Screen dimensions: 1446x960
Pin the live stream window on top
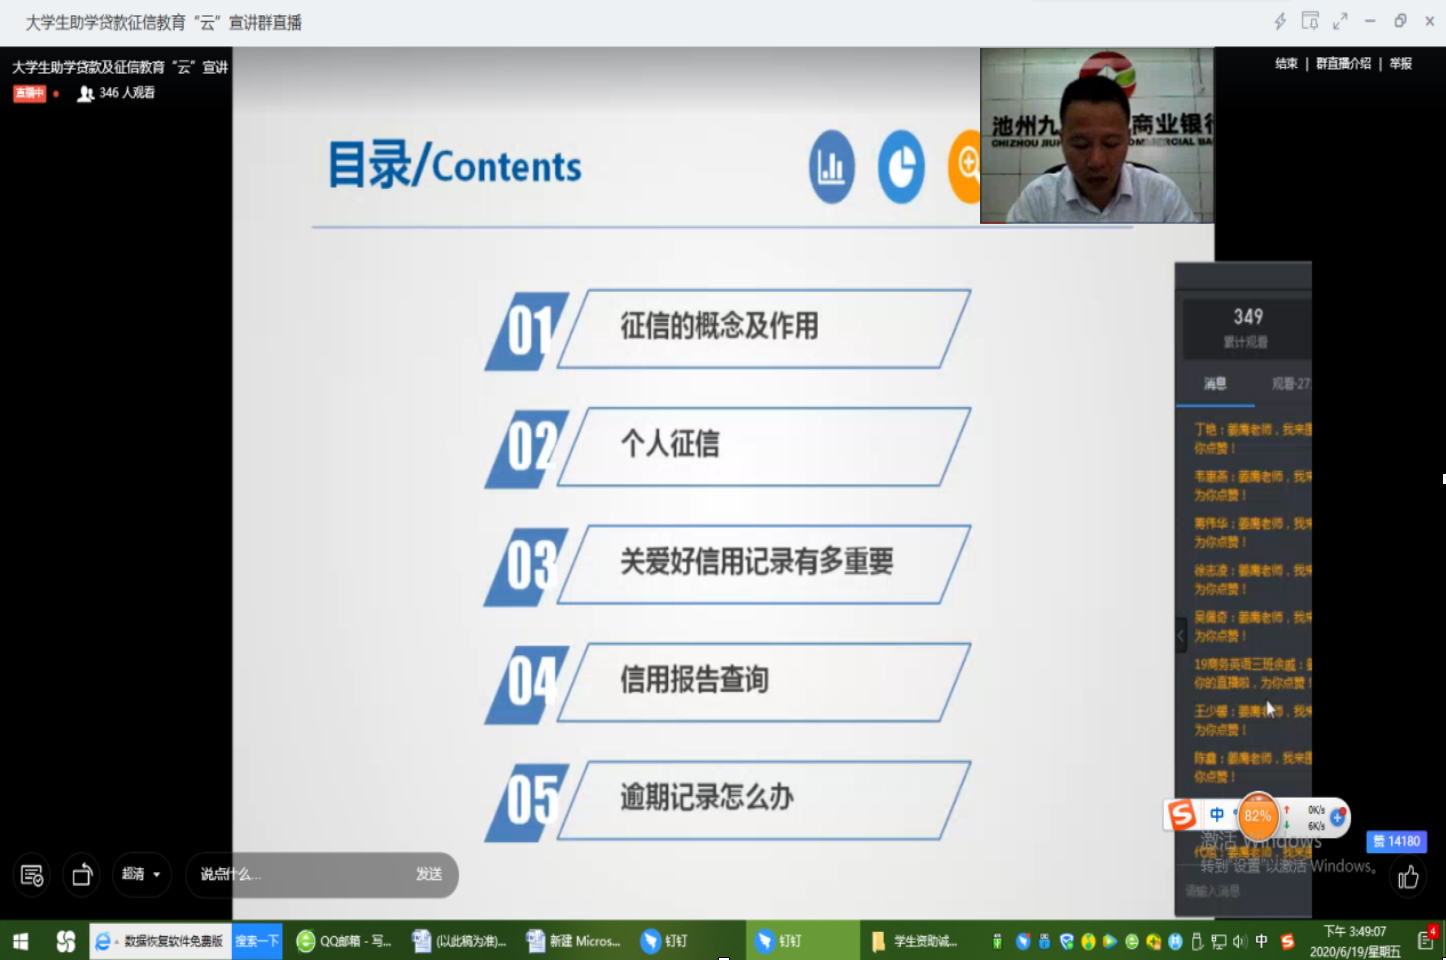click(1310, 21)
